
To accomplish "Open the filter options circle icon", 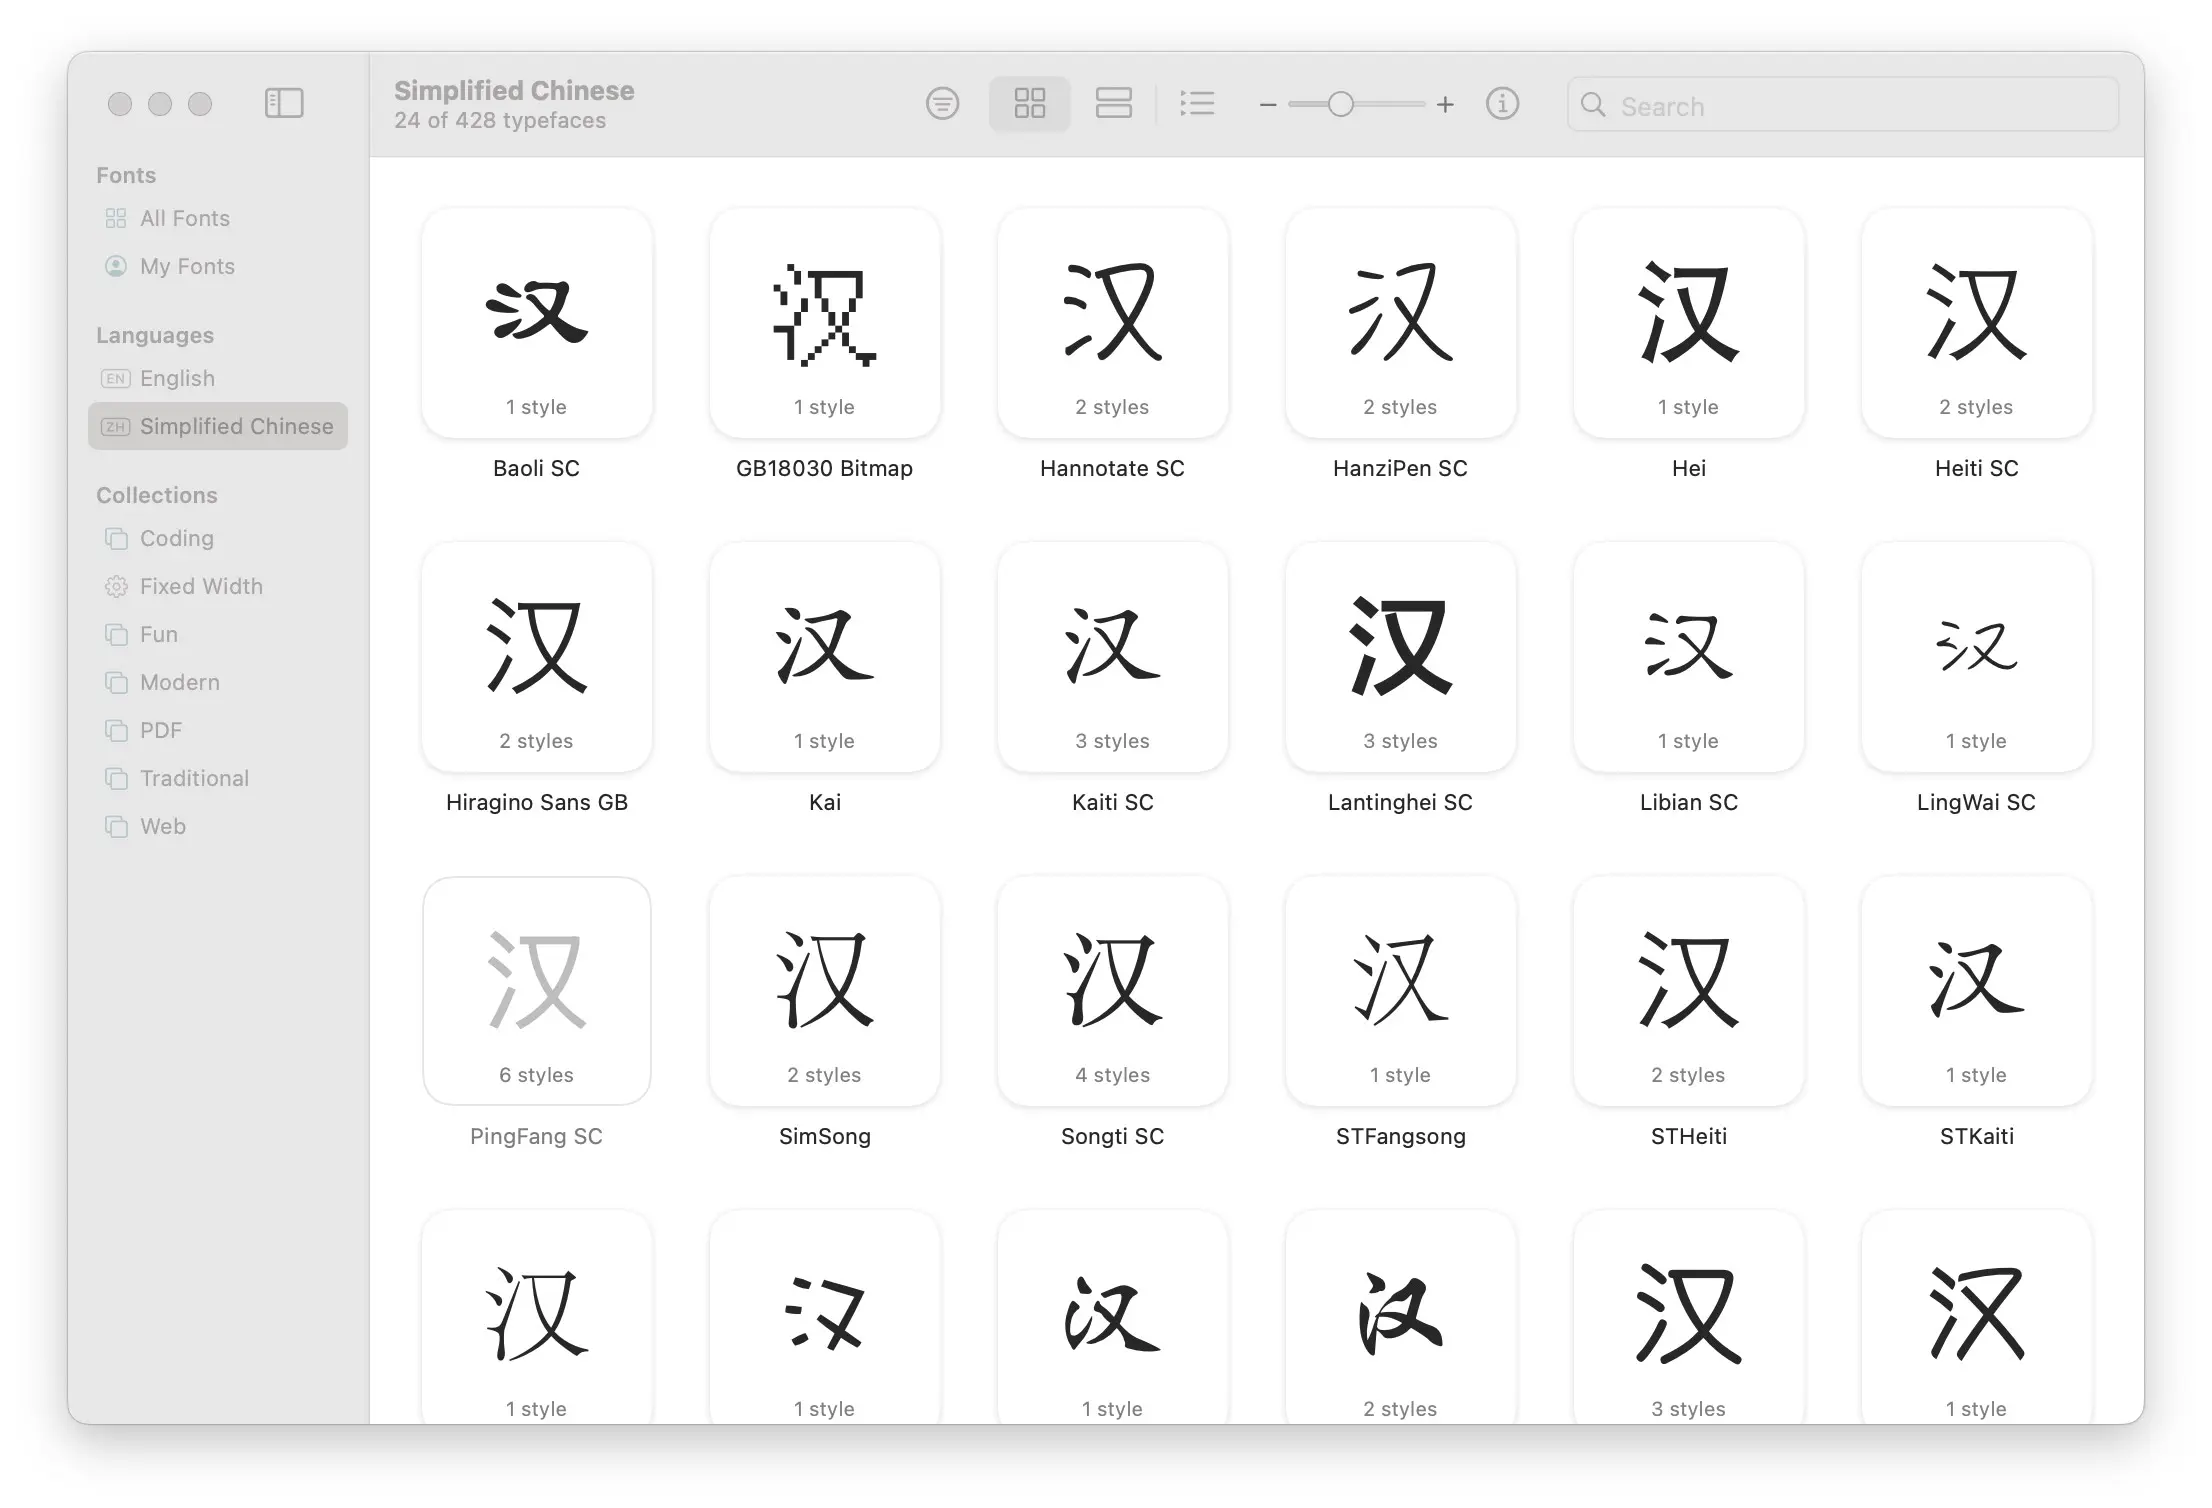I will 942,103.
